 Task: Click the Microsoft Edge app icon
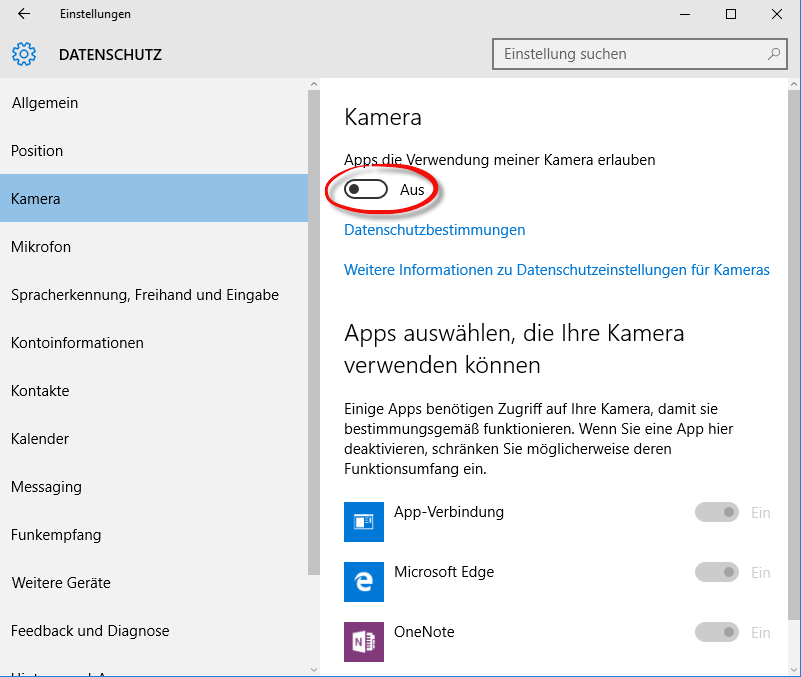(364, 581)
